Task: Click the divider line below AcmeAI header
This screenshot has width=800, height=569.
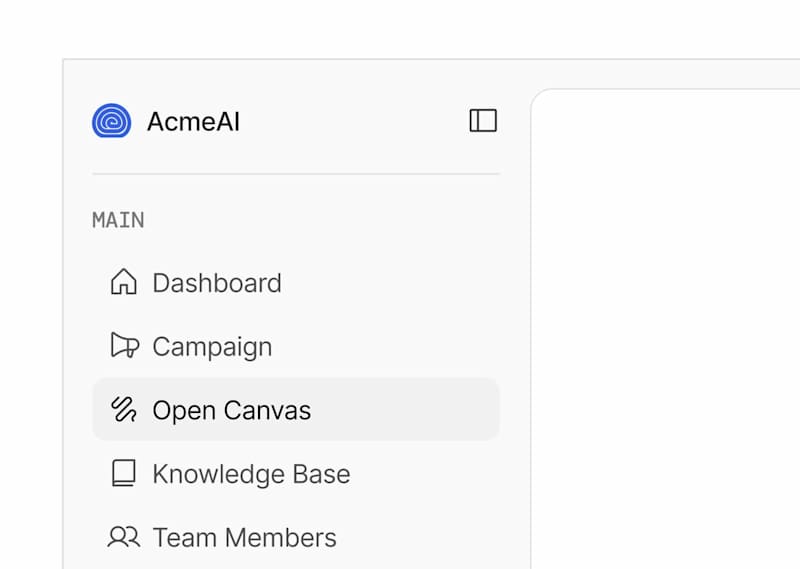Action: 296,174
